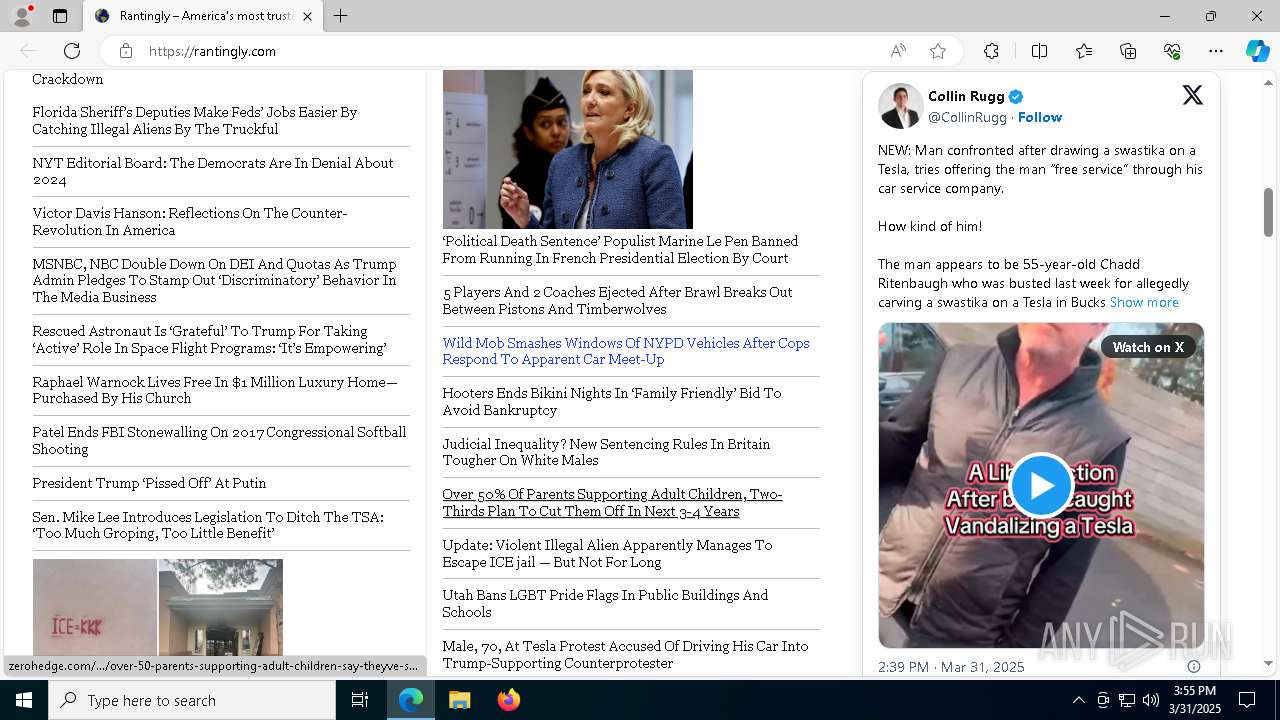Open browser Extensions icon
Image resolution: width=1280 pixels, height=720 pixels.
pos(991,51)
